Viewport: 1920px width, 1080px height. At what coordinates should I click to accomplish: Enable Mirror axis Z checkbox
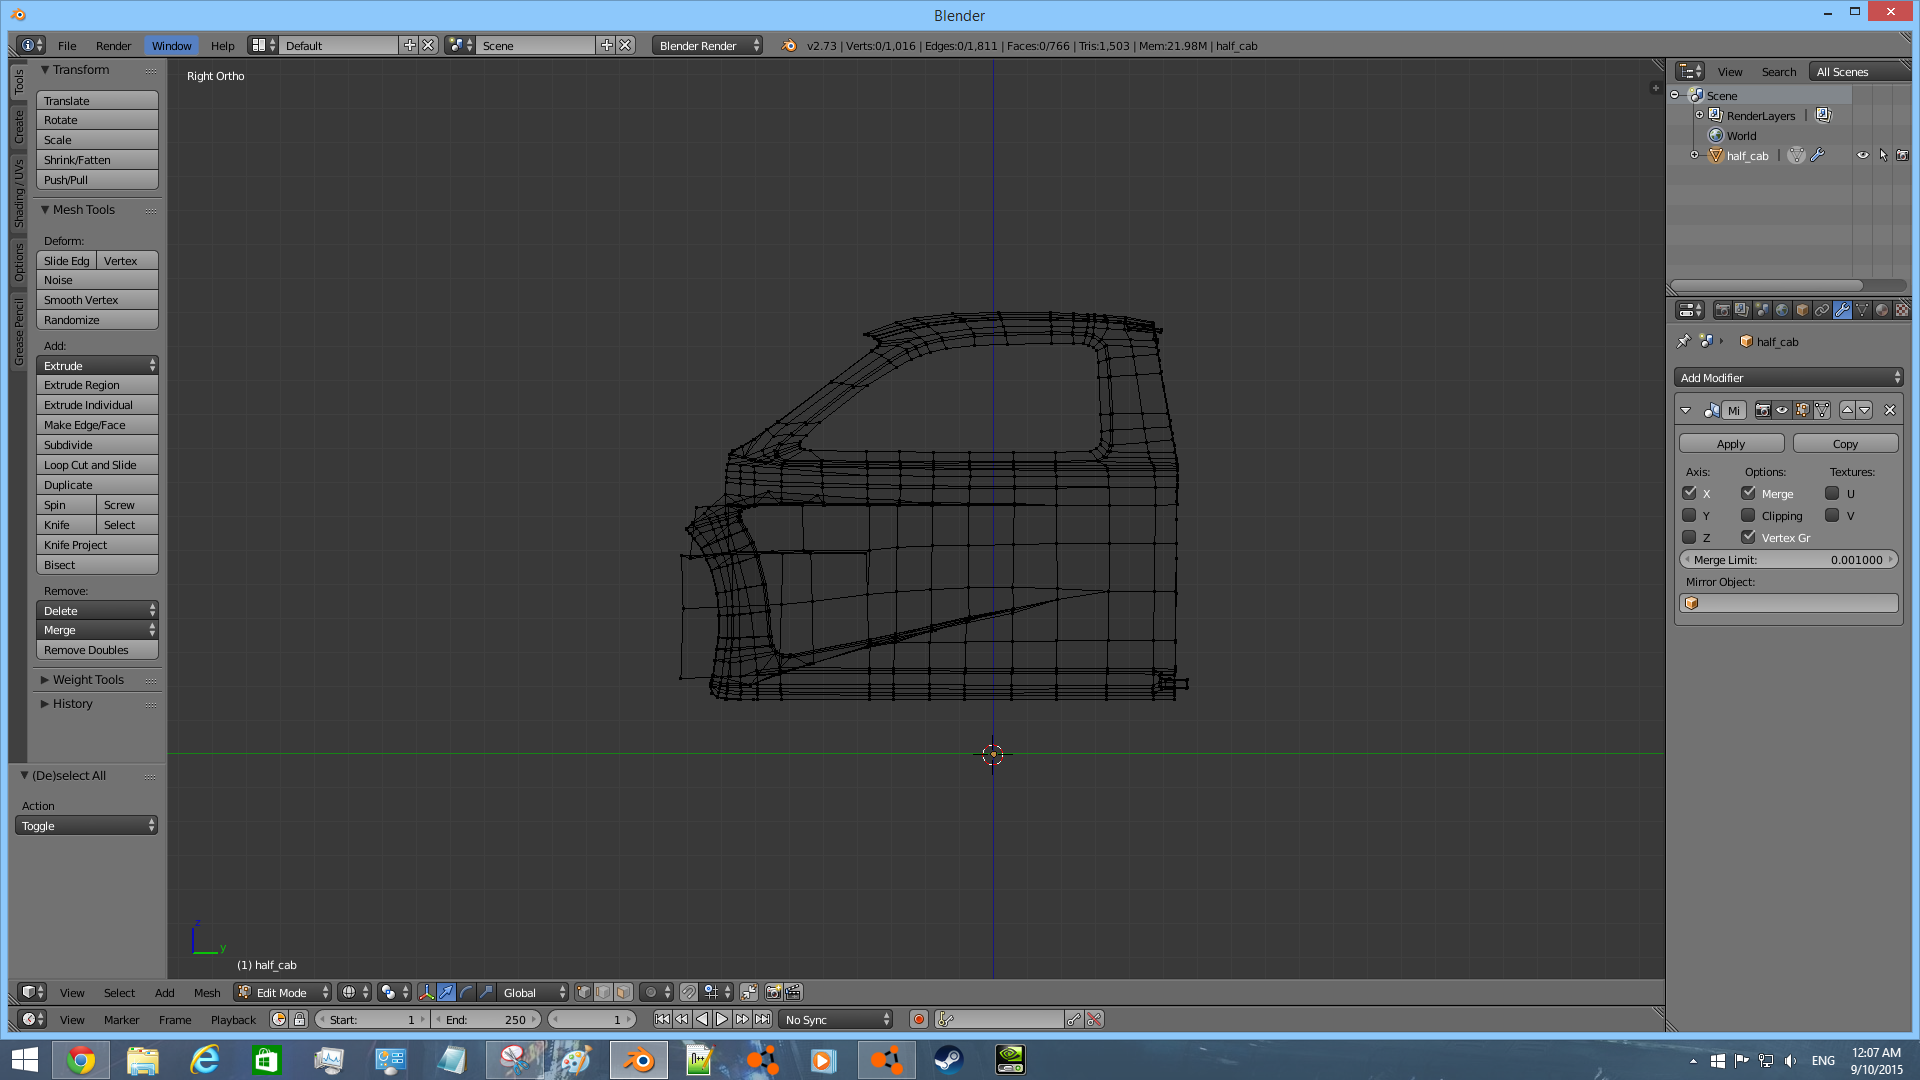click(1689, 537)
